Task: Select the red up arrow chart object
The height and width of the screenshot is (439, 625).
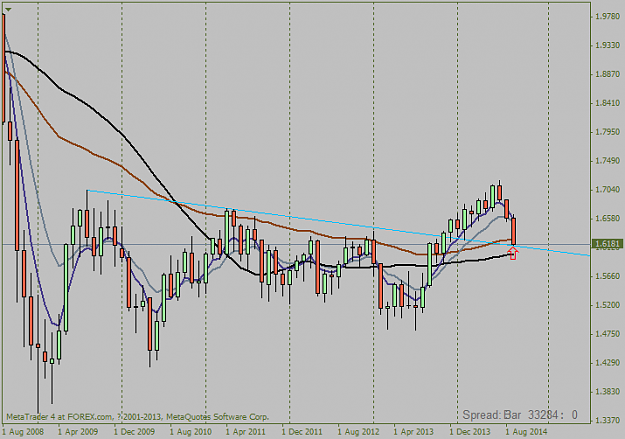Action: [513, 254]
